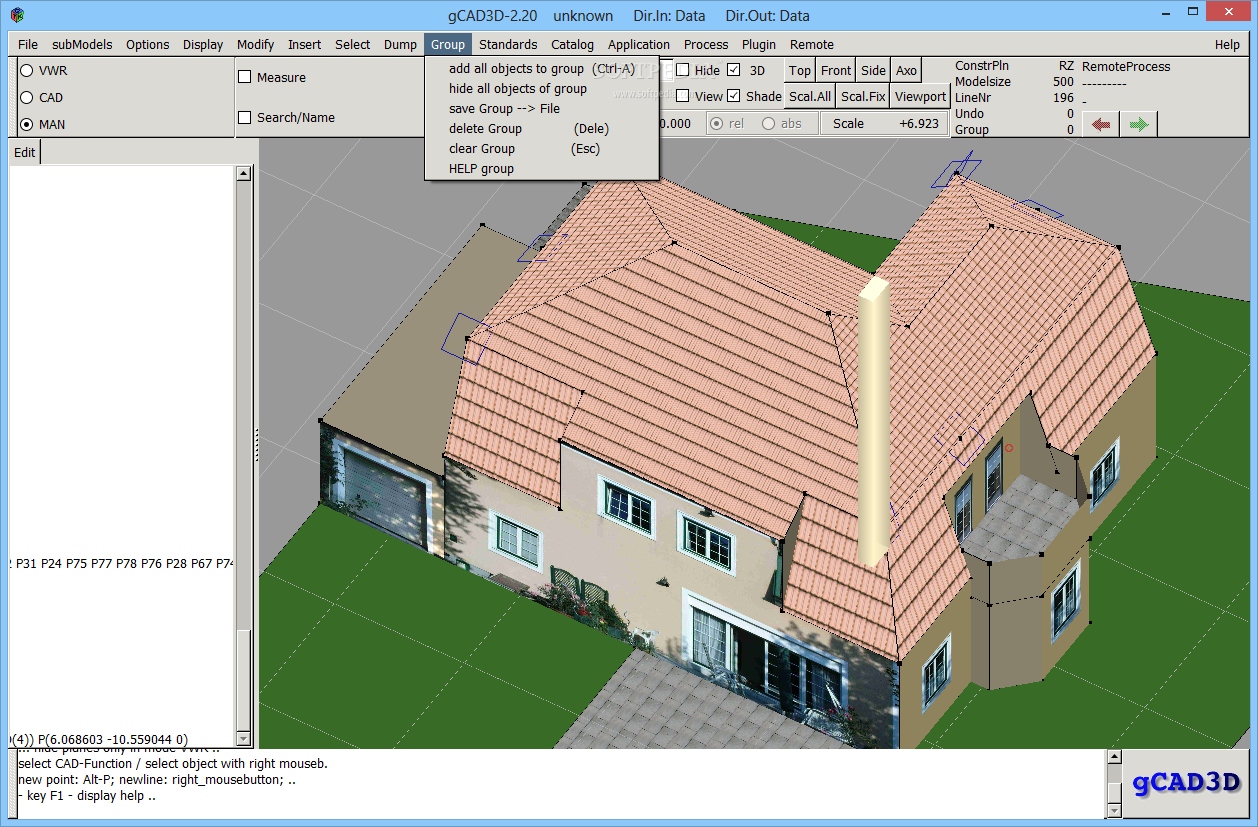Viewport: 1258px width, 827px height.
Task: Switch to Side view
Action: 873,70
